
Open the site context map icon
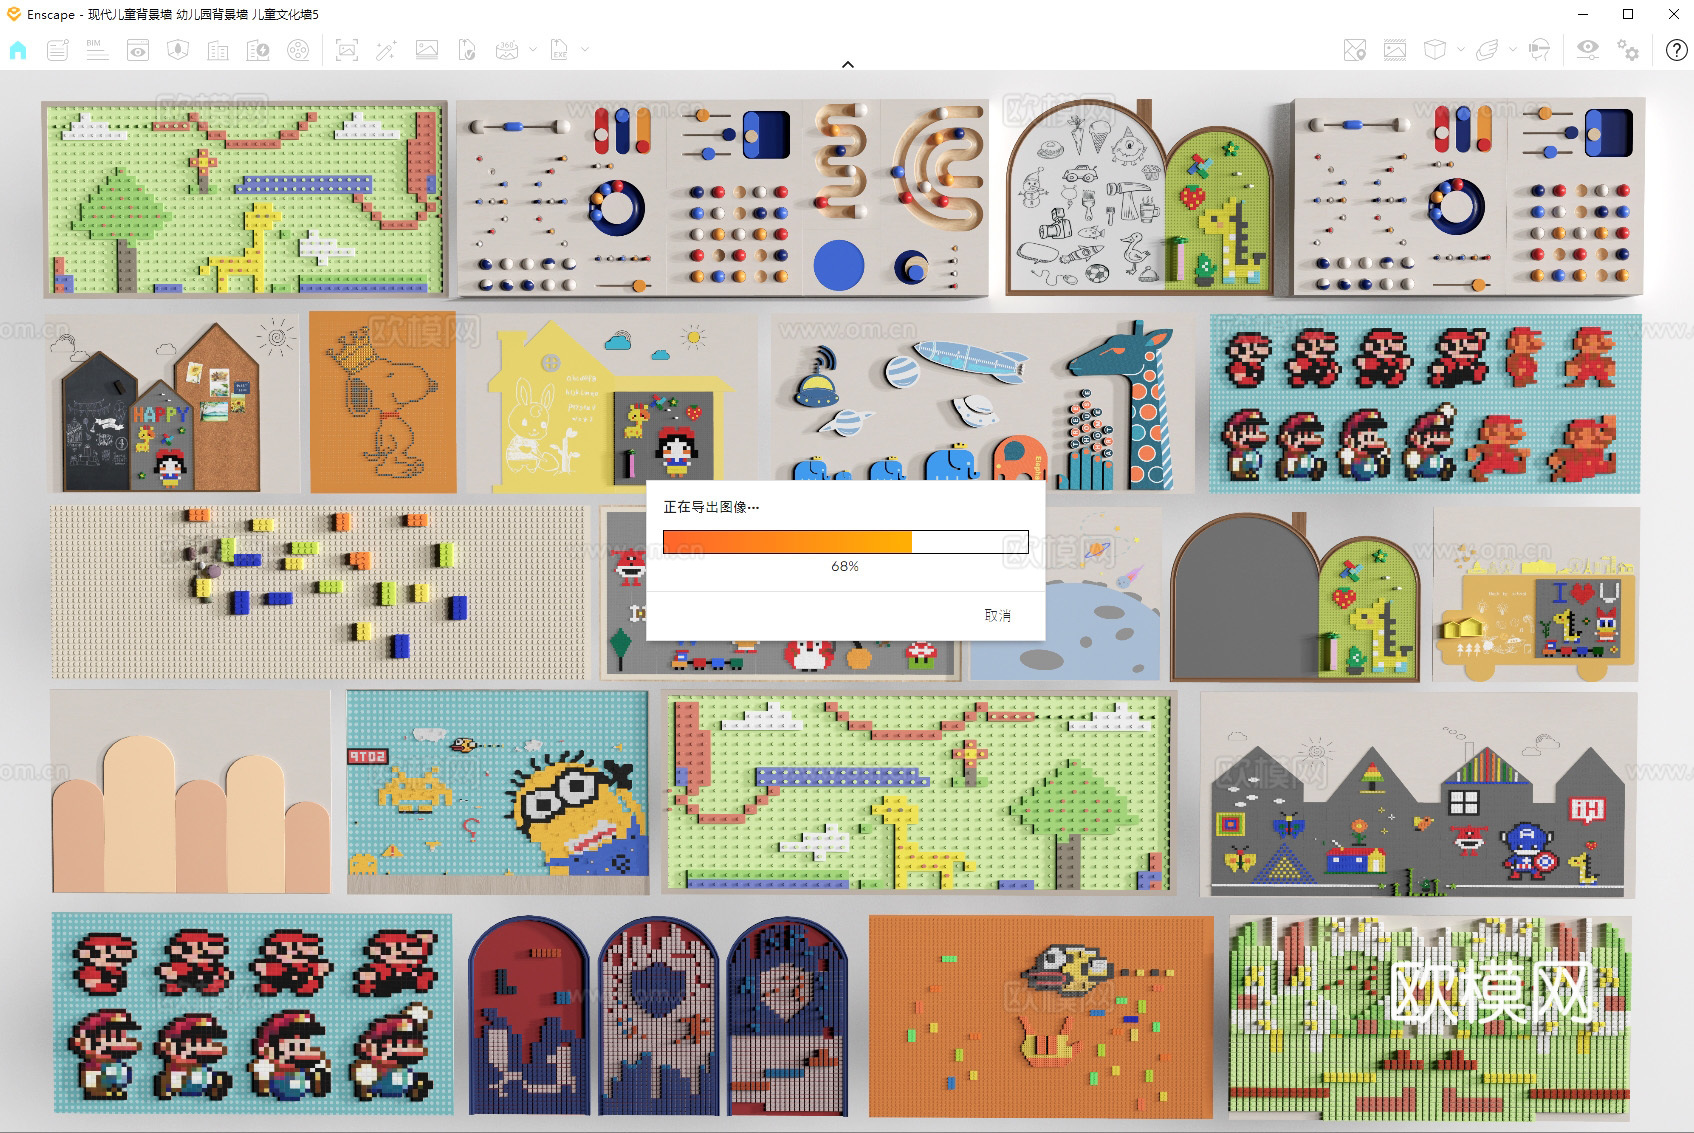(178, 50)
